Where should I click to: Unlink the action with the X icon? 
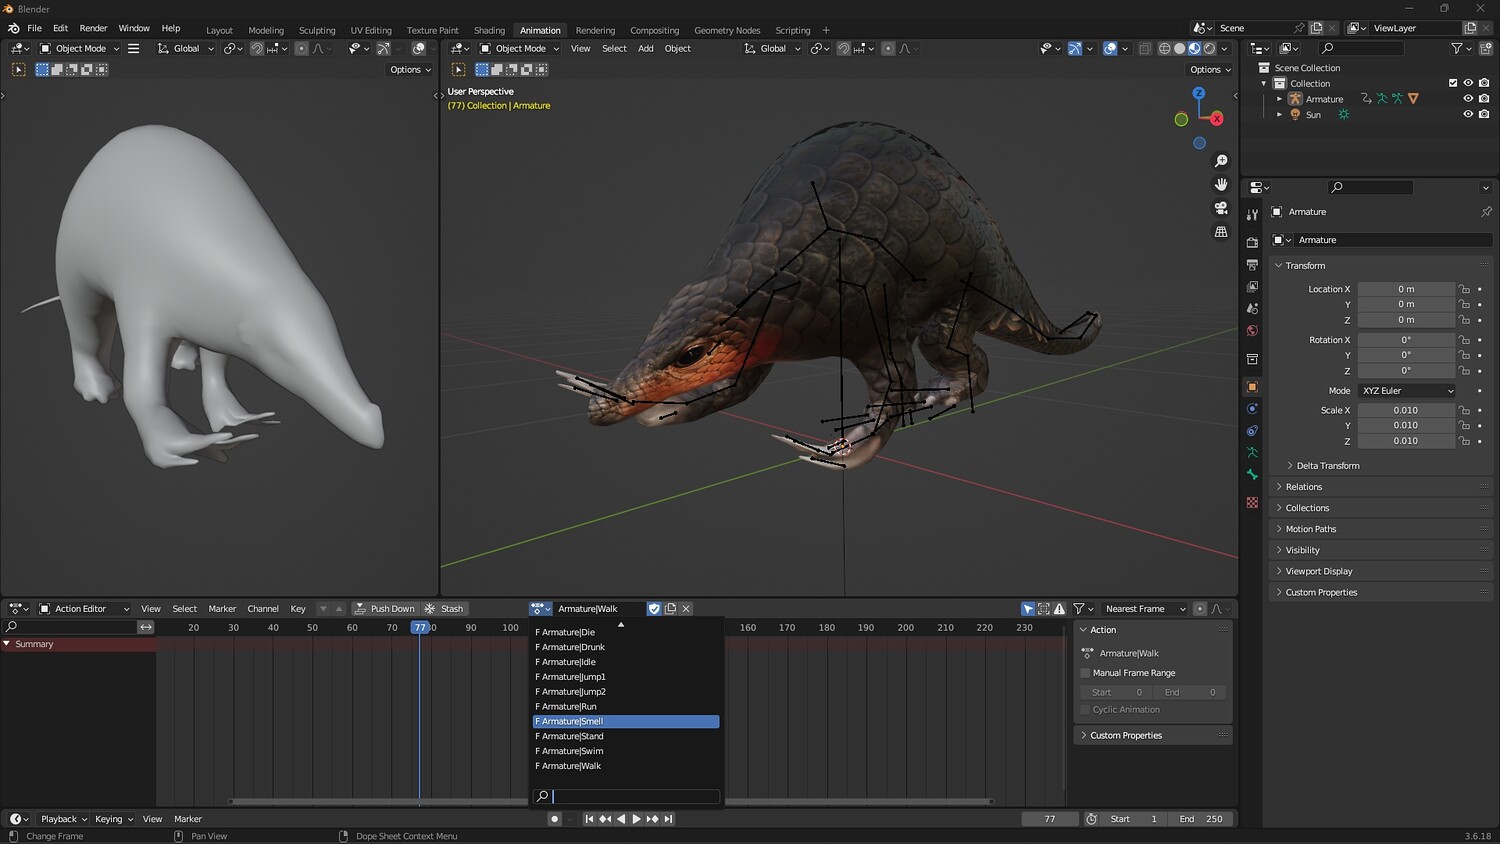[x=686, y=608]
